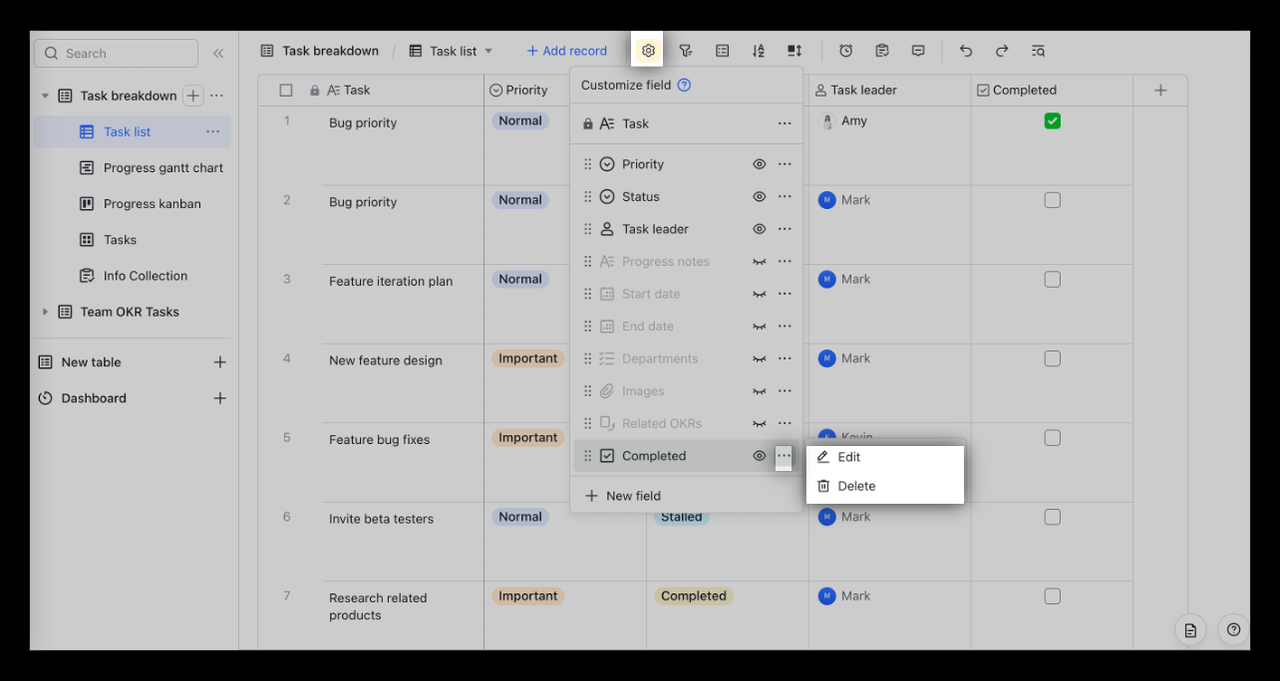Collapse the Task breakdown table group

[x=45, y=96]
